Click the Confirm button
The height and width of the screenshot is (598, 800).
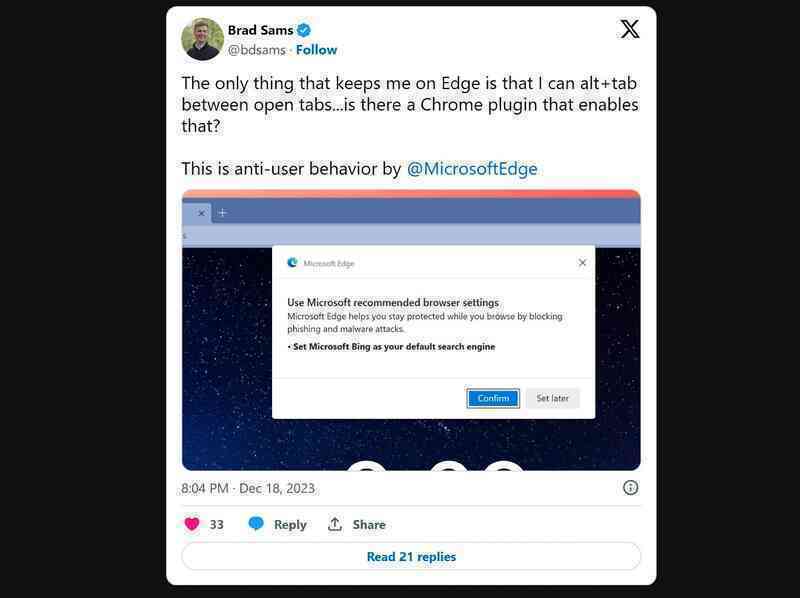click(x=493, y=398)
